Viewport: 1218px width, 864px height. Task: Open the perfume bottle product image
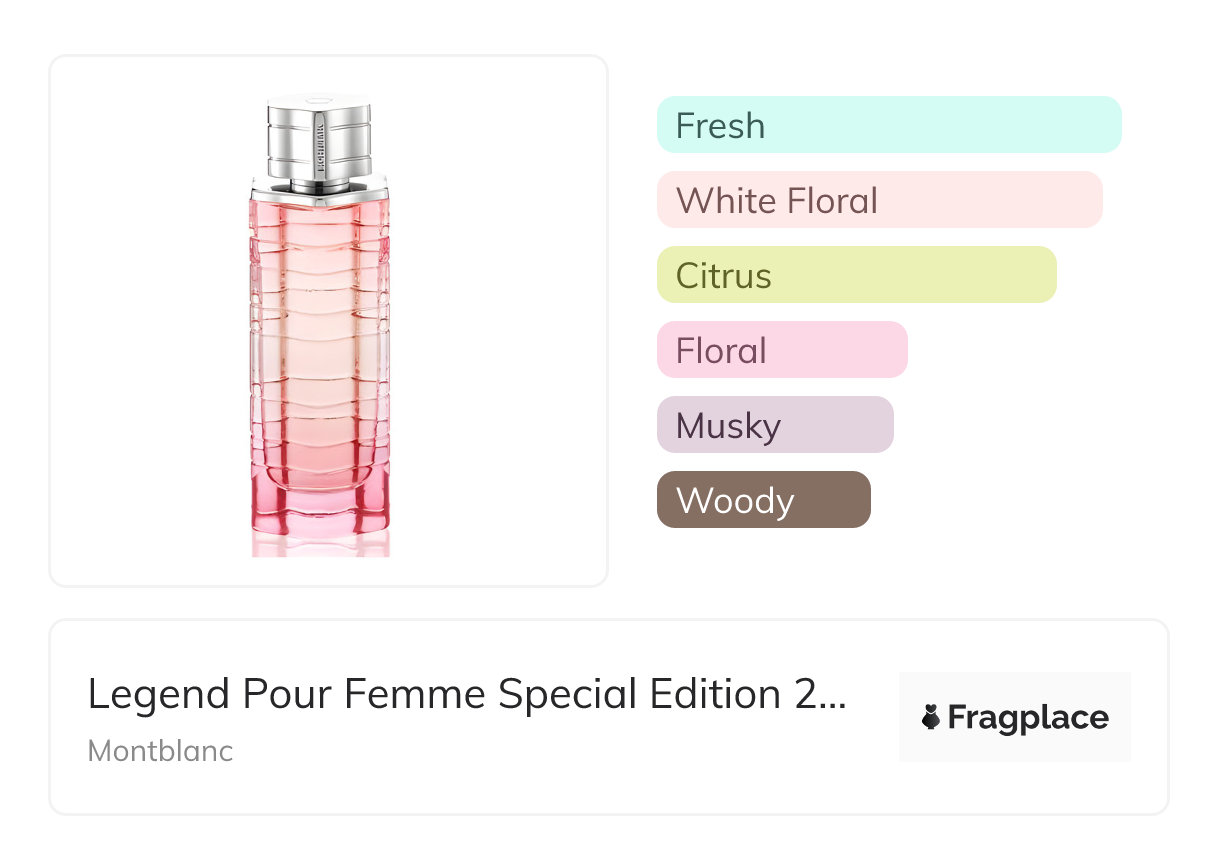pyautogui.click(x=320, y=330)
